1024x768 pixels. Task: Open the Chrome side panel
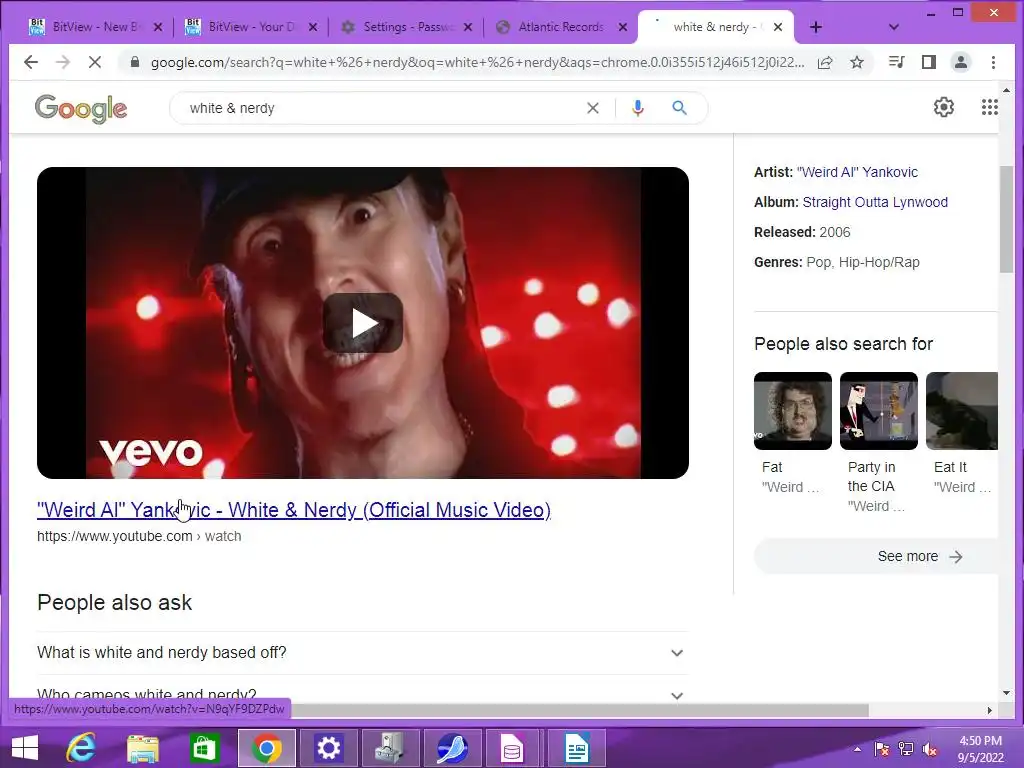coord(929,62)
